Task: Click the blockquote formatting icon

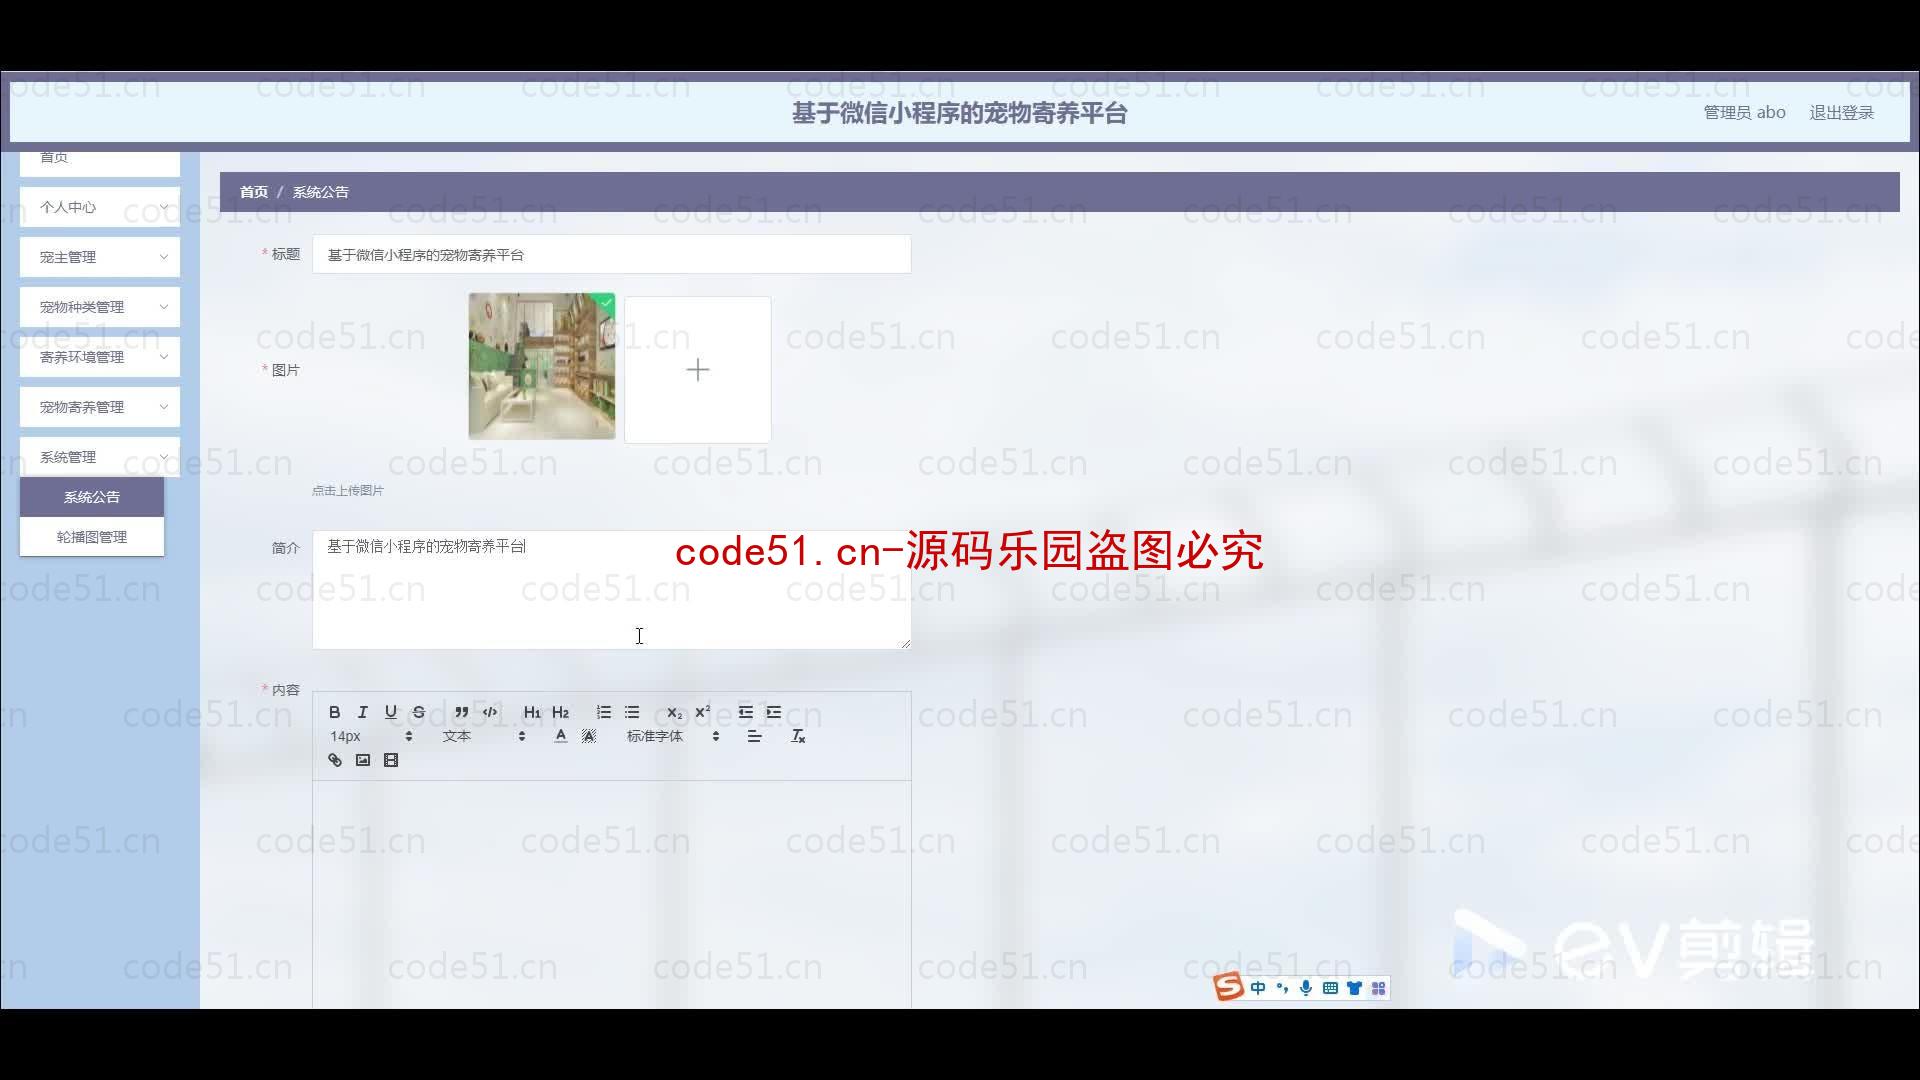Action: [x=462, y=712]
